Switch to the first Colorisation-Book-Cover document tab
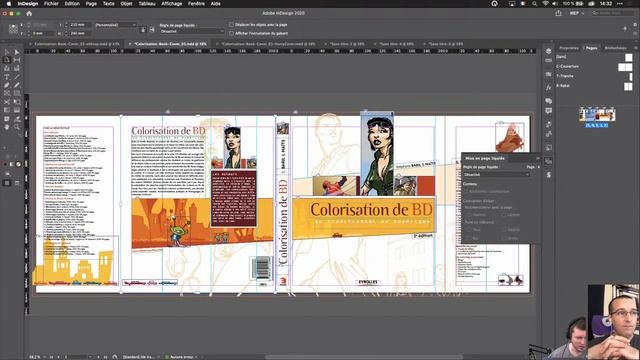This screenshot has width=640, height=360. (x=77, y=44)
